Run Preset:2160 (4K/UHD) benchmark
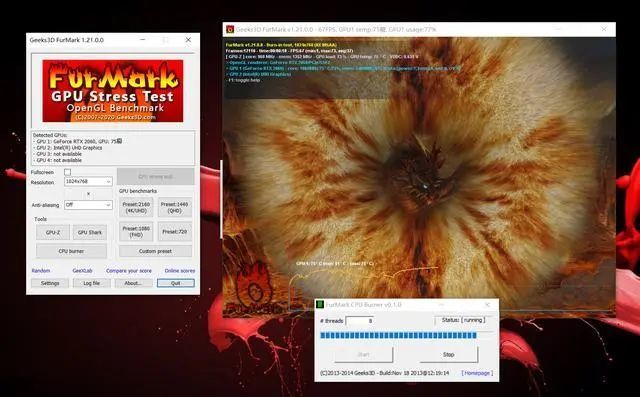Screen dimensions: 640x397 pos(136,207)
